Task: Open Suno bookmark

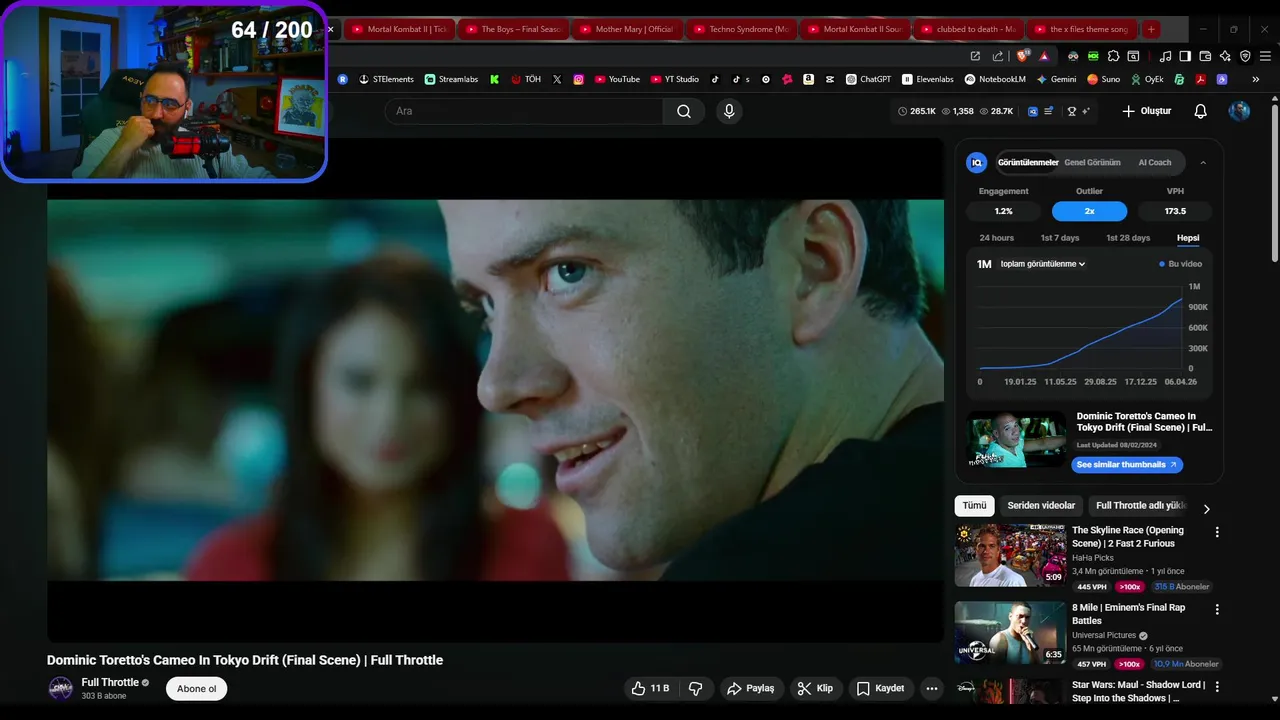Action: (1104, 79)
